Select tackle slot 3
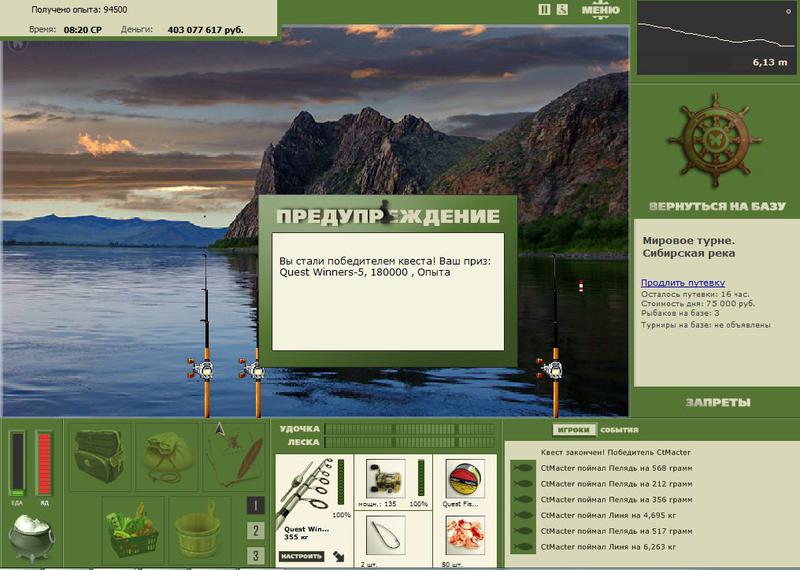The width and height of the screenshot is (800, 570). pyautogui.click(x=256, y=555)
